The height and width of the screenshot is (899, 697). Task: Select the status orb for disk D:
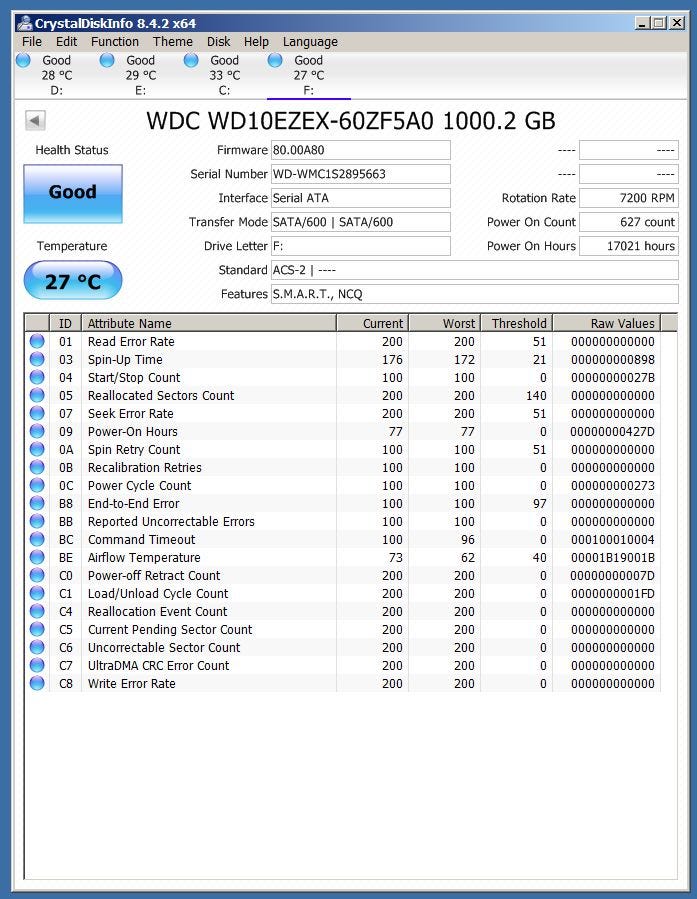(24, 60)
